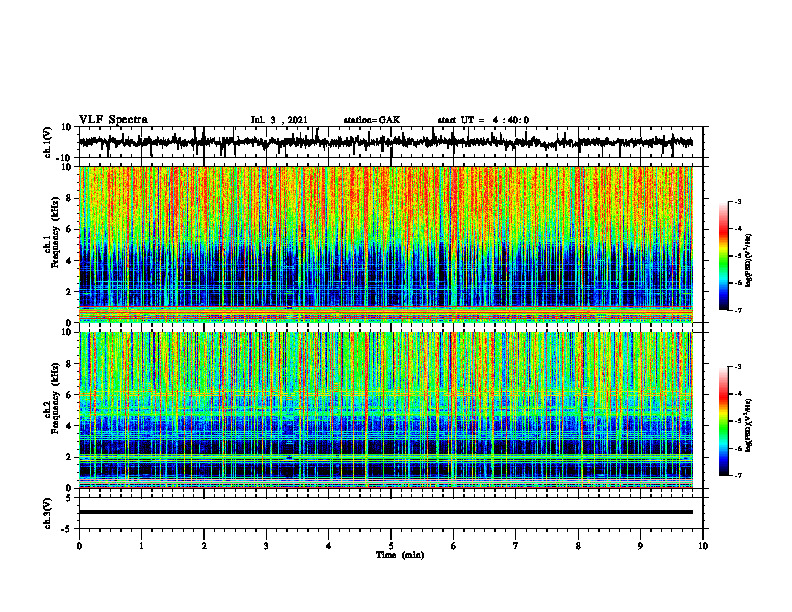Click time axis tick label "8"
This screenshot has height=612, width=792.
pos(578,546)
